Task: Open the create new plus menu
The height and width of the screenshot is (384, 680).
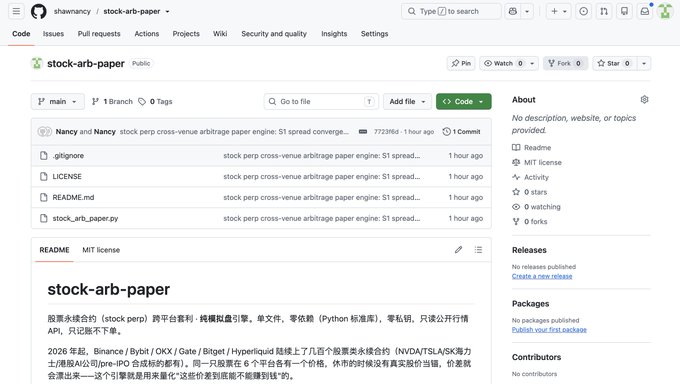Action: pos(559,11)
